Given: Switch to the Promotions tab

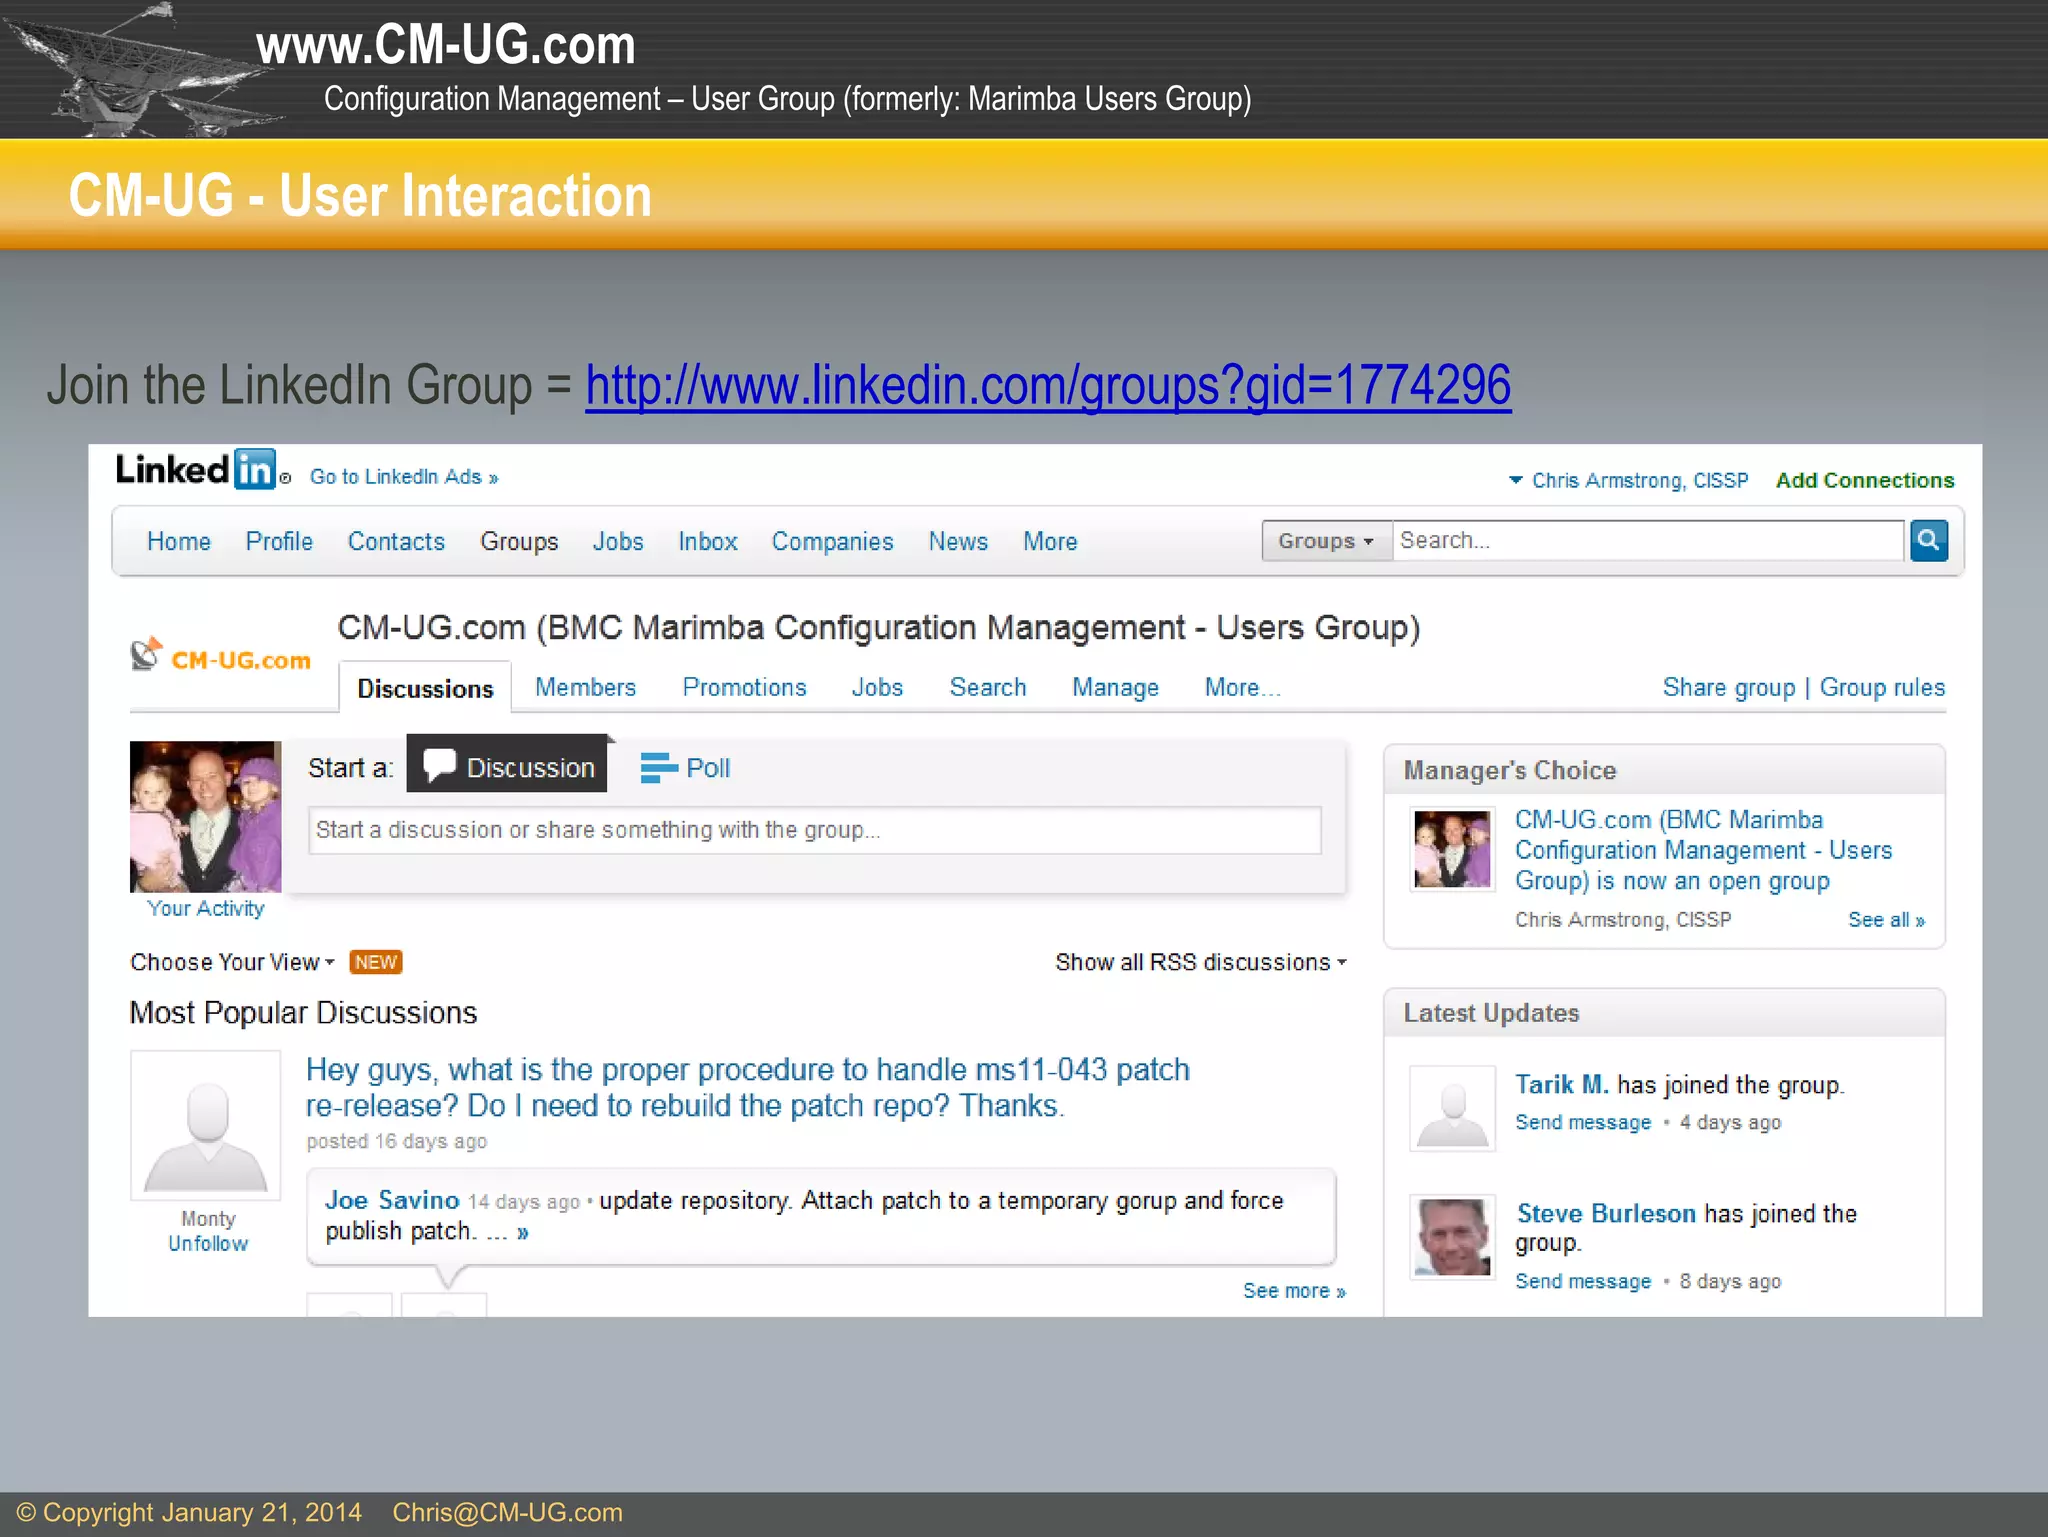Looking at the screenshot, I should pos(744,688).
